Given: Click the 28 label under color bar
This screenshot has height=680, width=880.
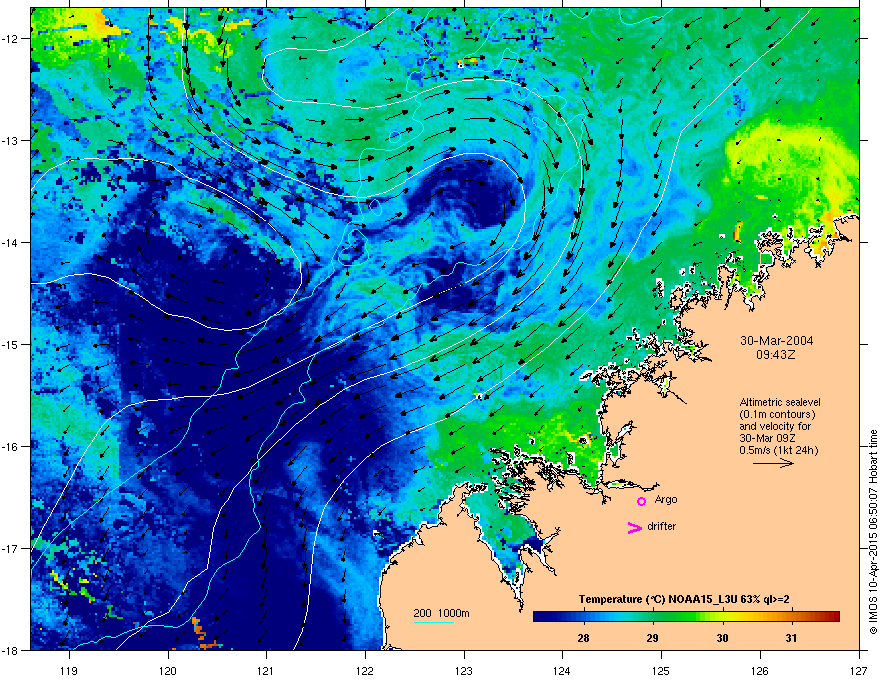Looking at the screenshot, I should (584, 638).
